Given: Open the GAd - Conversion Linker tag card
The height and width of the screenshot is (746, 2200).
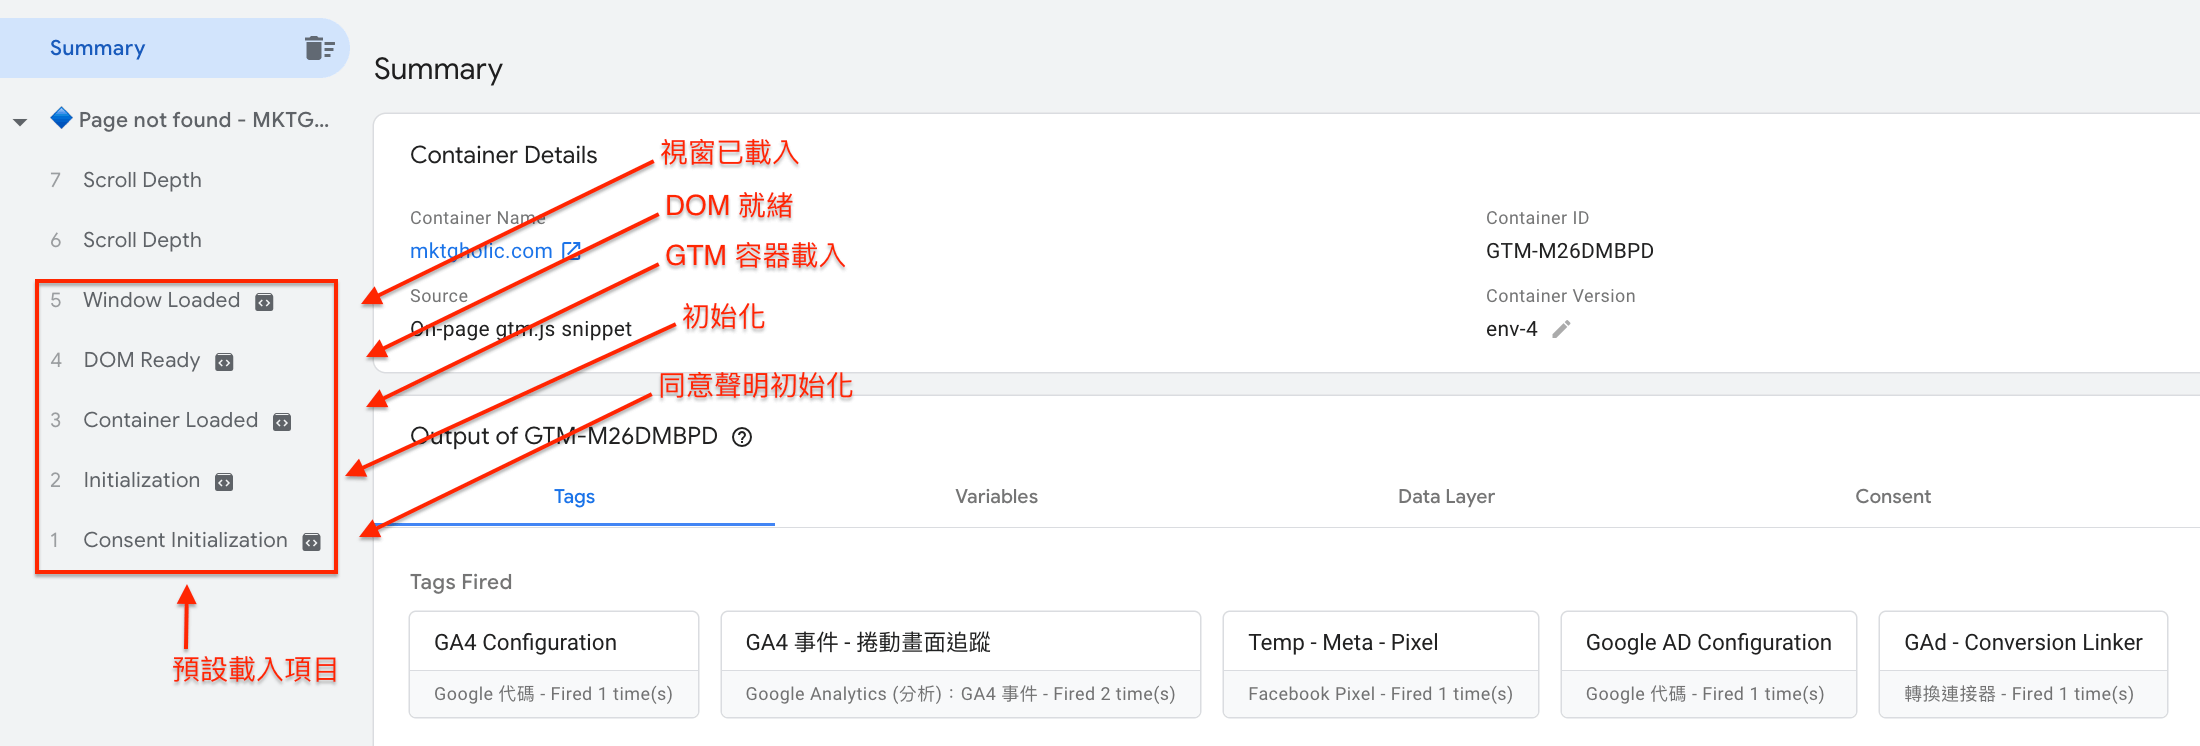Looking at the screenshot, I should (x=2023, y=664).
